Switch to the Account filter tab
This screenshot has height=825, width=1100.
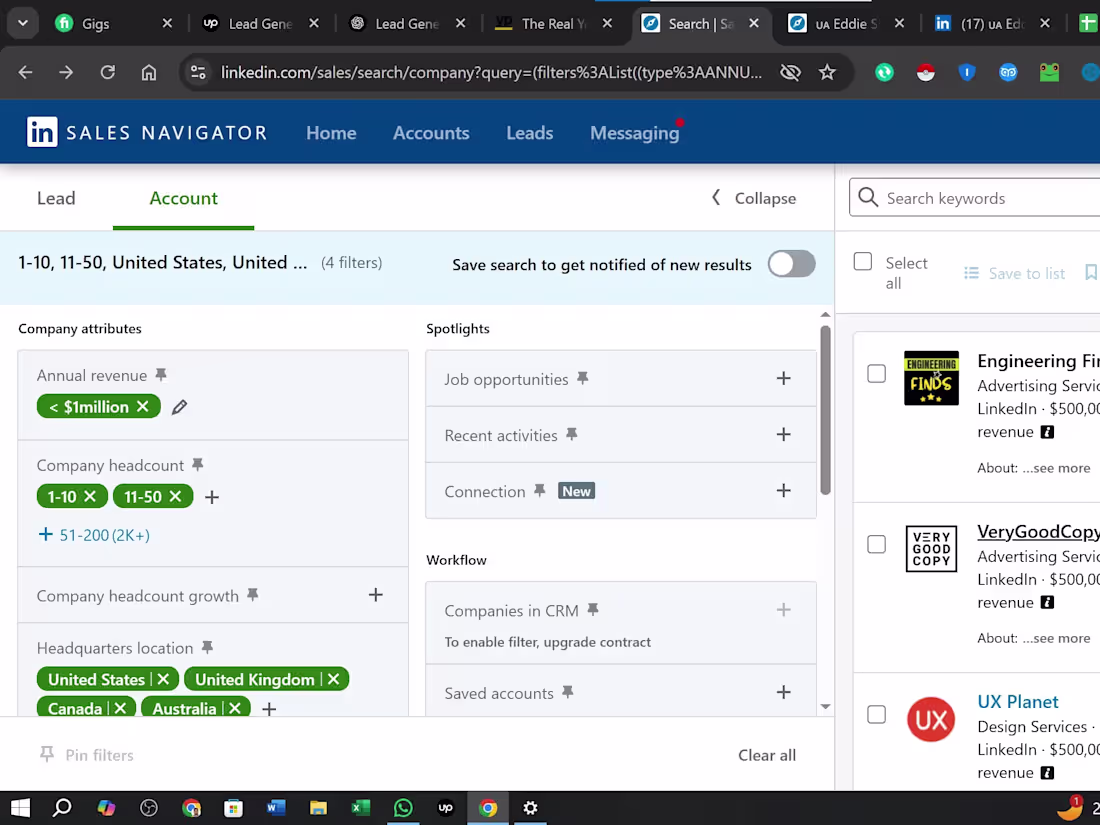tap(183, 199)
